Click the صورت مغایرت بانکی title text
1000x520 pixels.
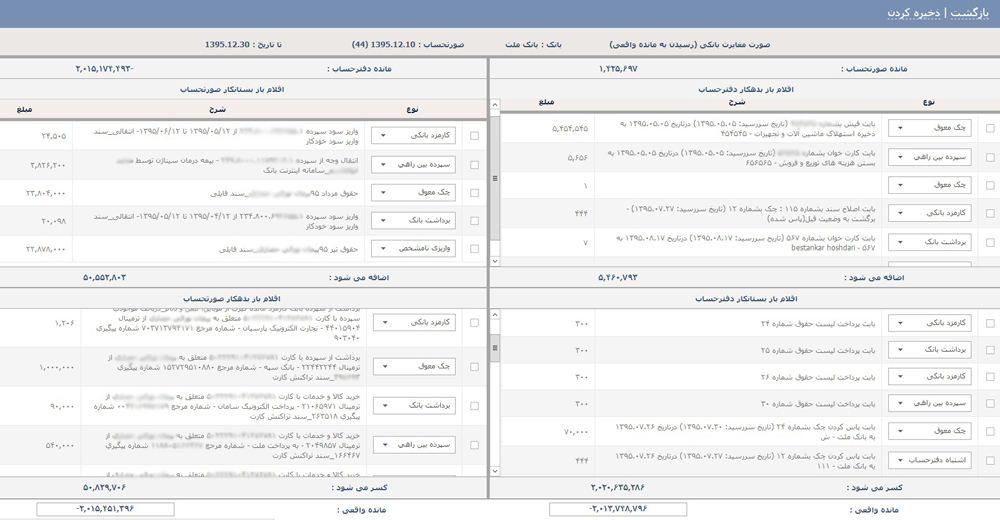click(x=690, y=45)
